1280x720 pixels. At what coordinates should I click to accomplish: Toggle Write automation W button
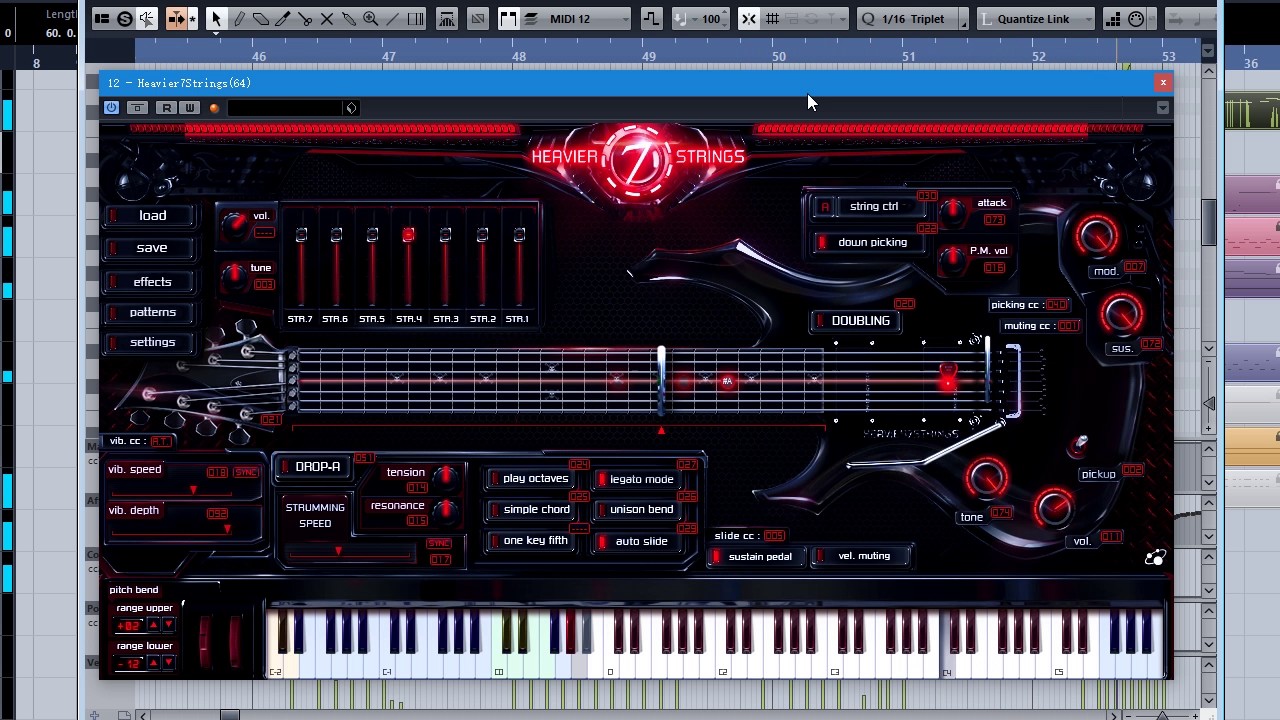click(188, 108)
